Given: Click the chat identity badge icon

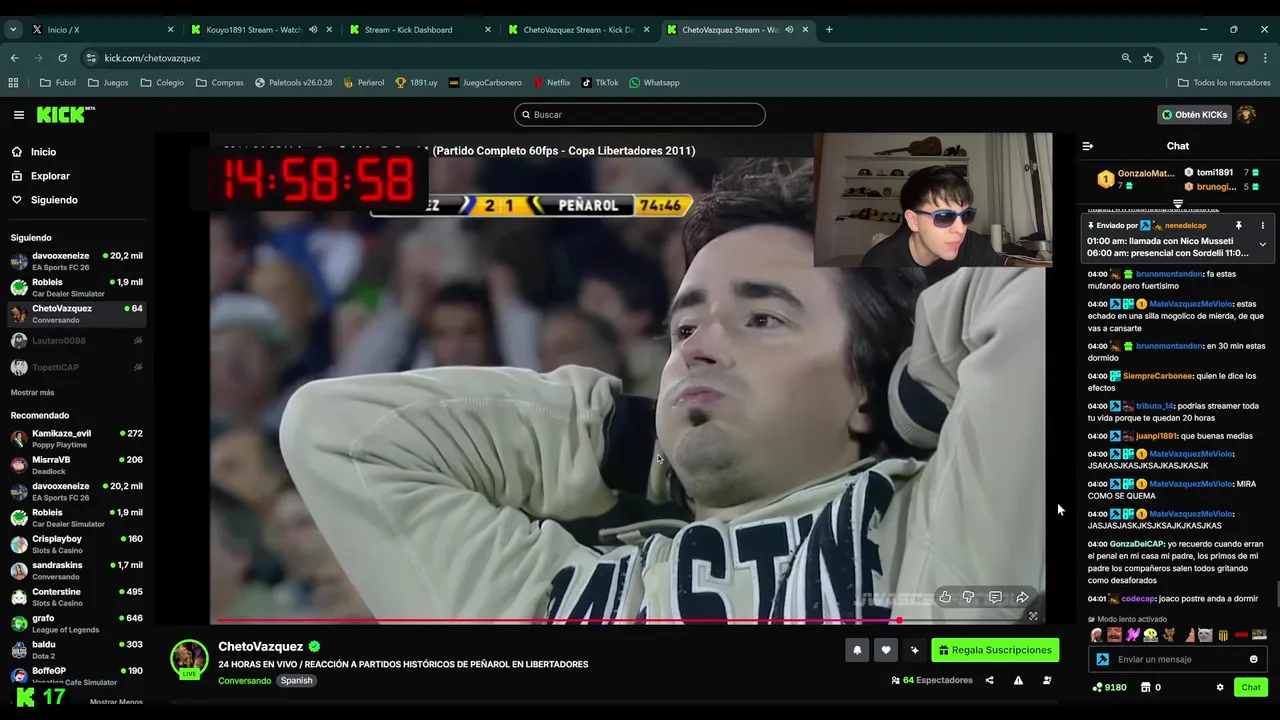Looking at the screenshot, I should click(x=1102, y=660).
